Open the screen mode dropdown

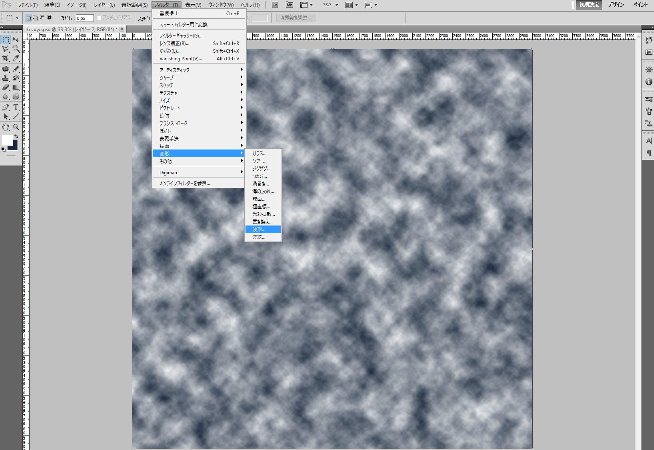(370, 5)
